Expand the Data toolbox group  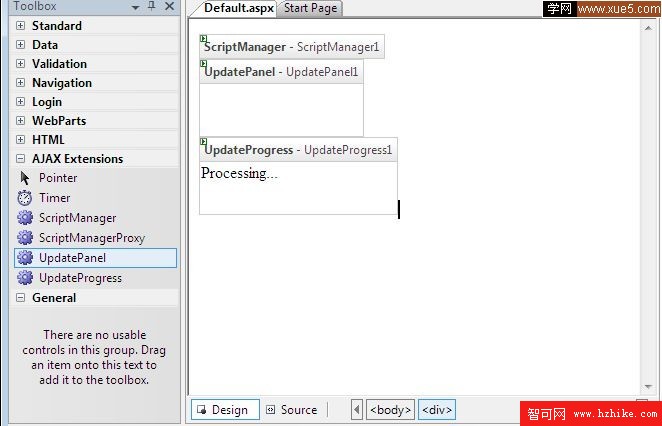pyautogui.click(x=20, y=44)
